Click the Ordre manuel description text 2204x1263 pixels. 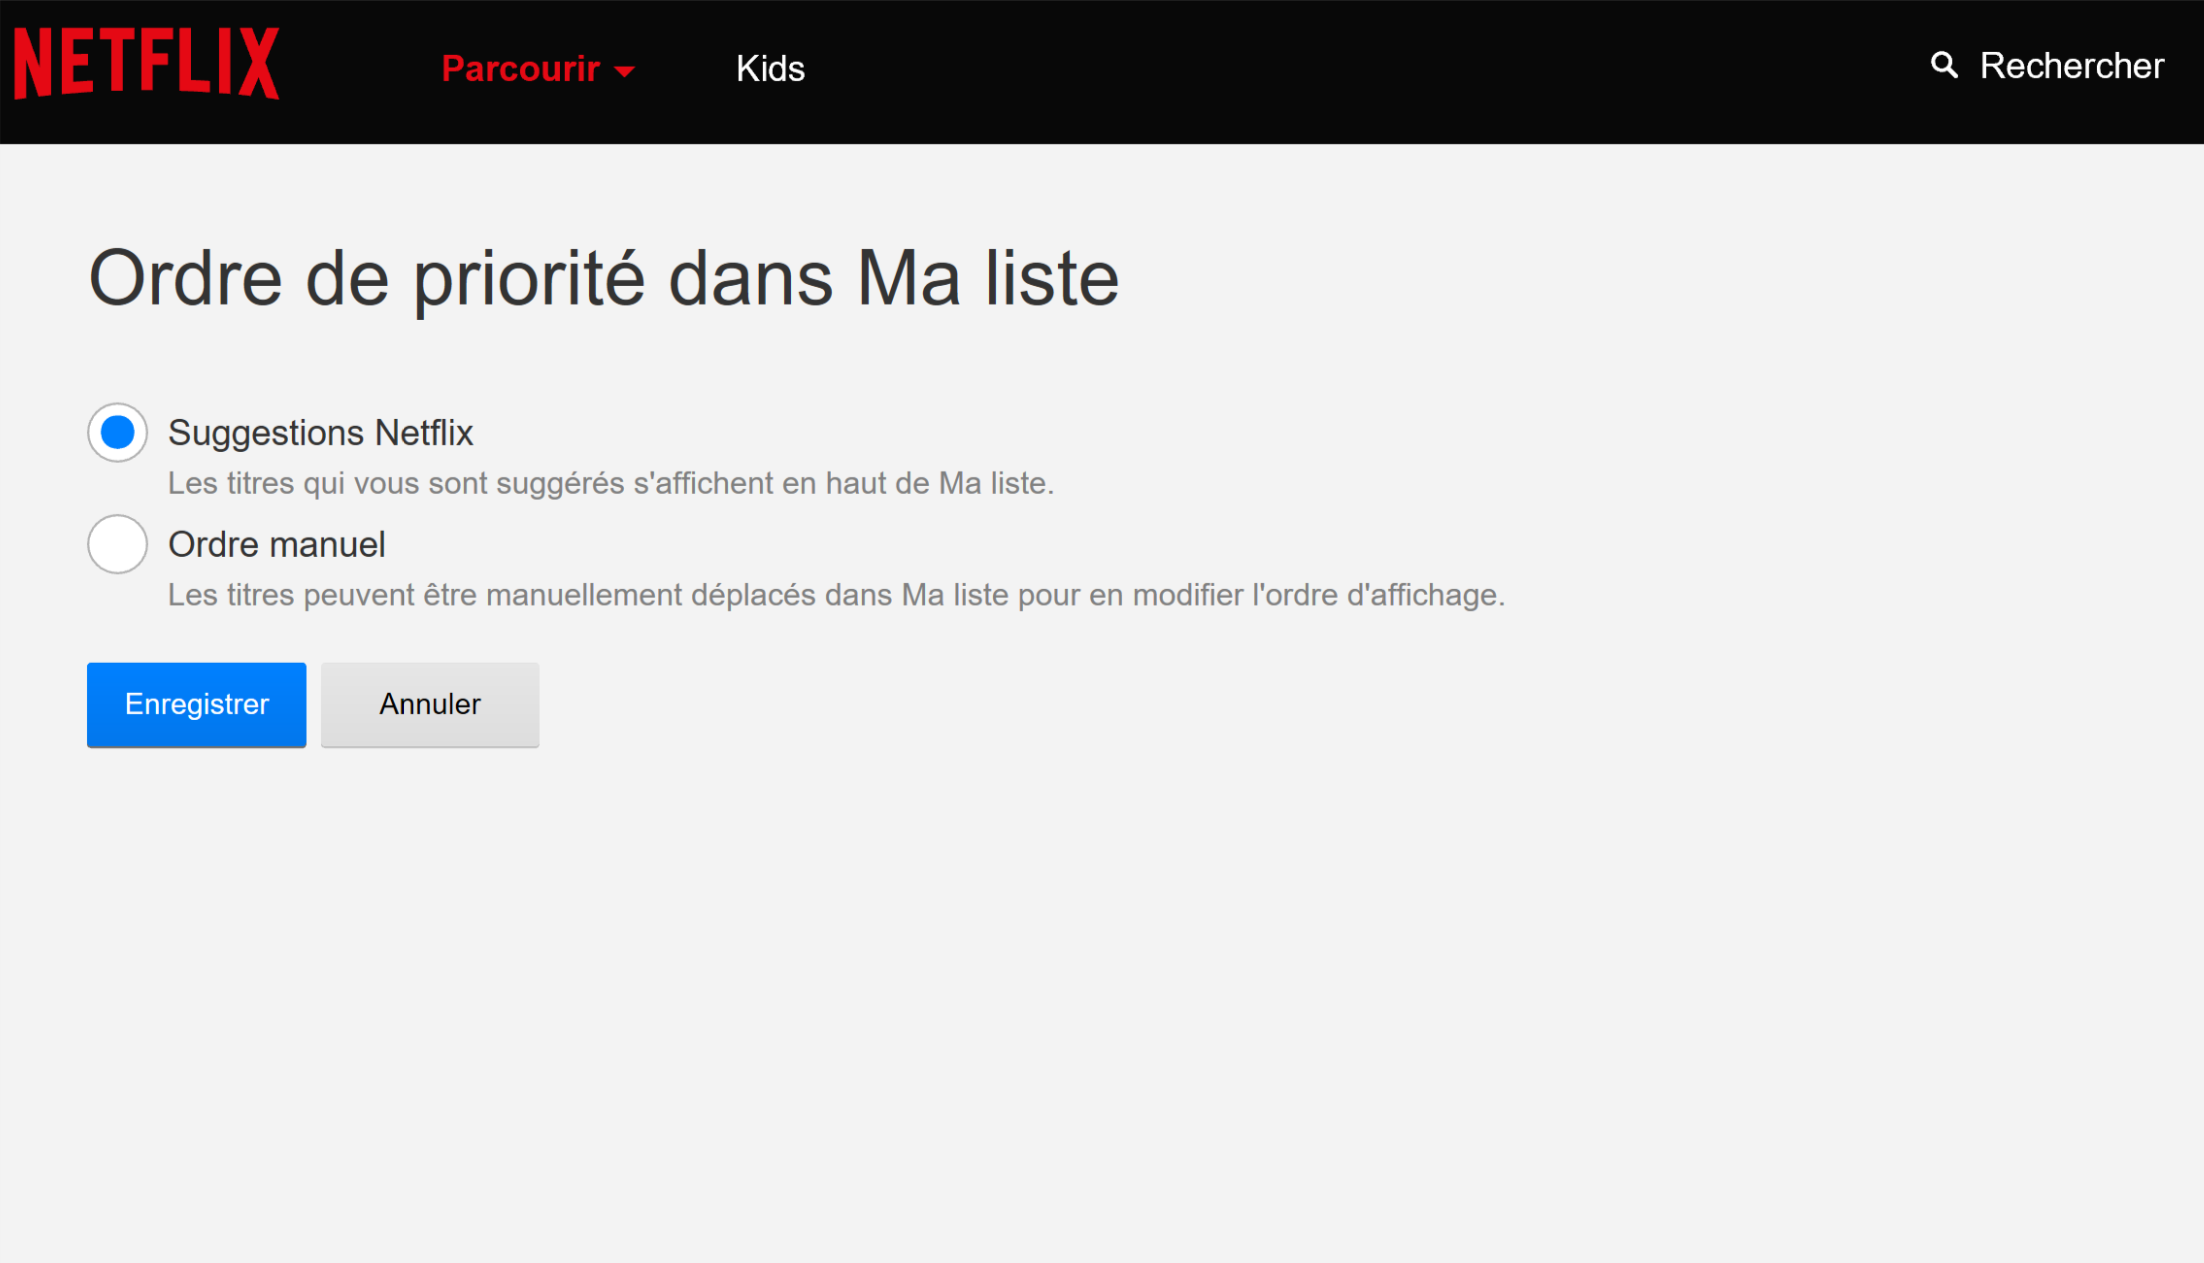tap(836, 596)
